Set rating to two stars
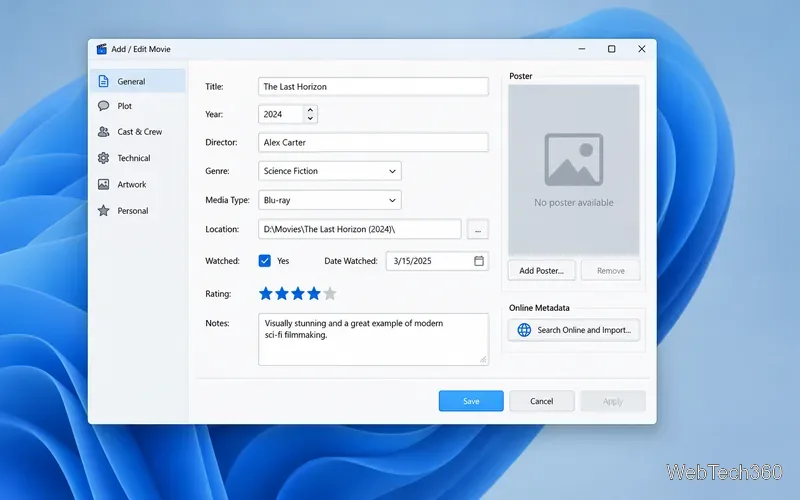The height and width of the screenshot is (500, 800). pyautogui.click(x=282, y=293)
